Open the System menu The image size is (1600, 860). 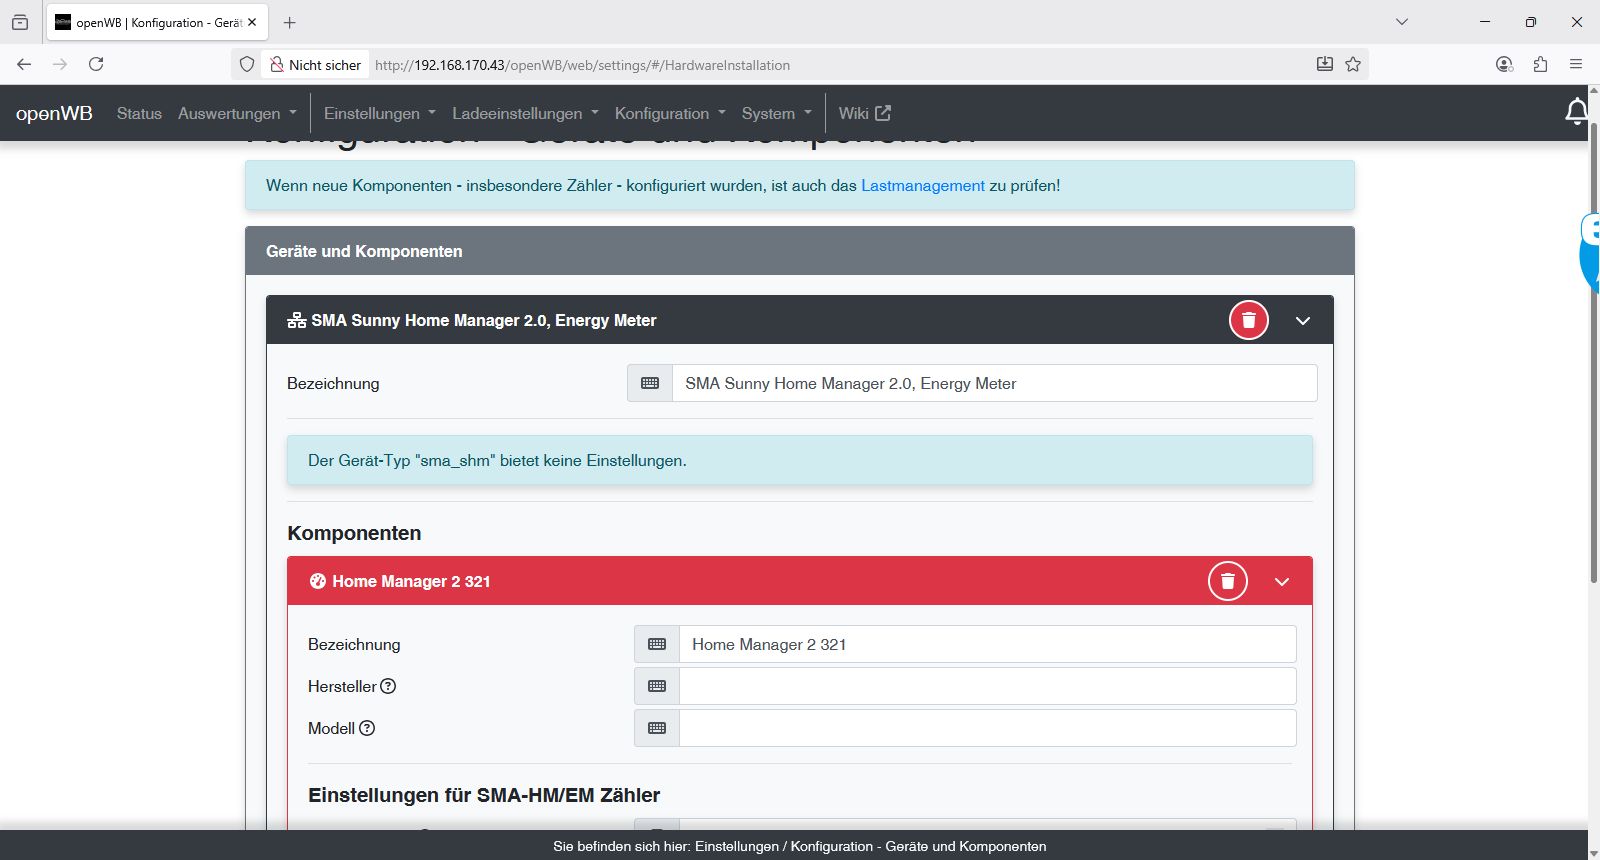(x=776, y=113)
